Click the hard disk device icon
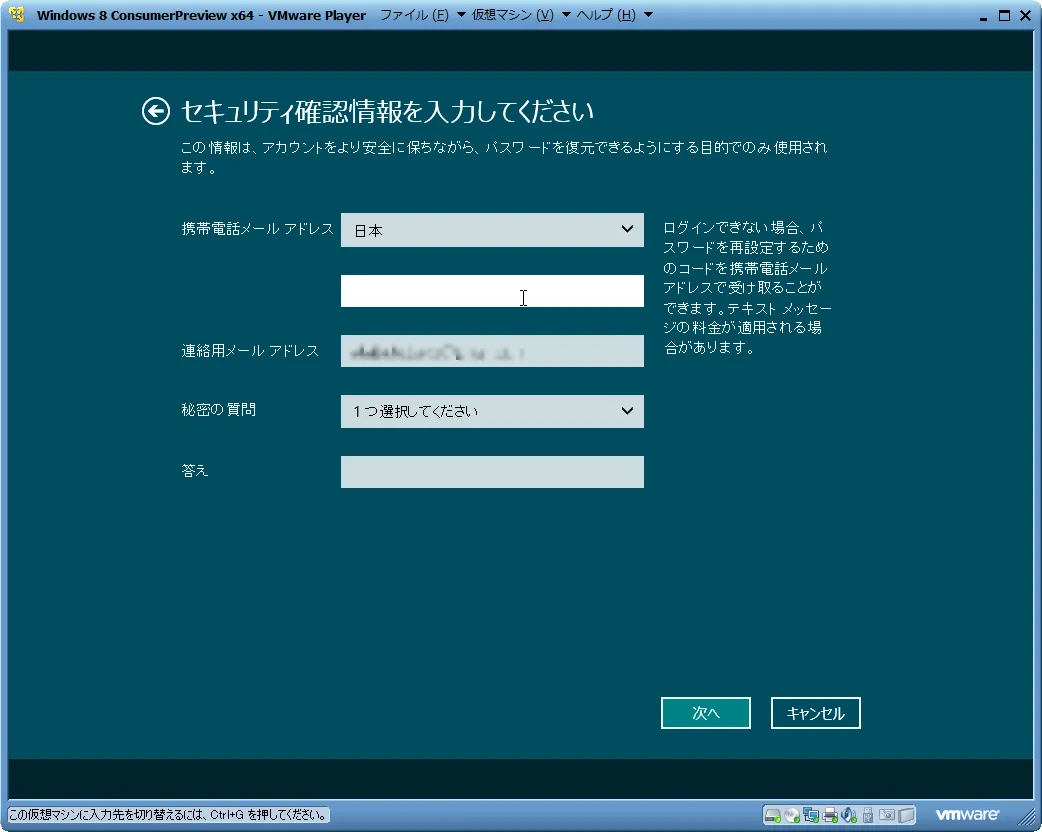 tap(773, 814)
